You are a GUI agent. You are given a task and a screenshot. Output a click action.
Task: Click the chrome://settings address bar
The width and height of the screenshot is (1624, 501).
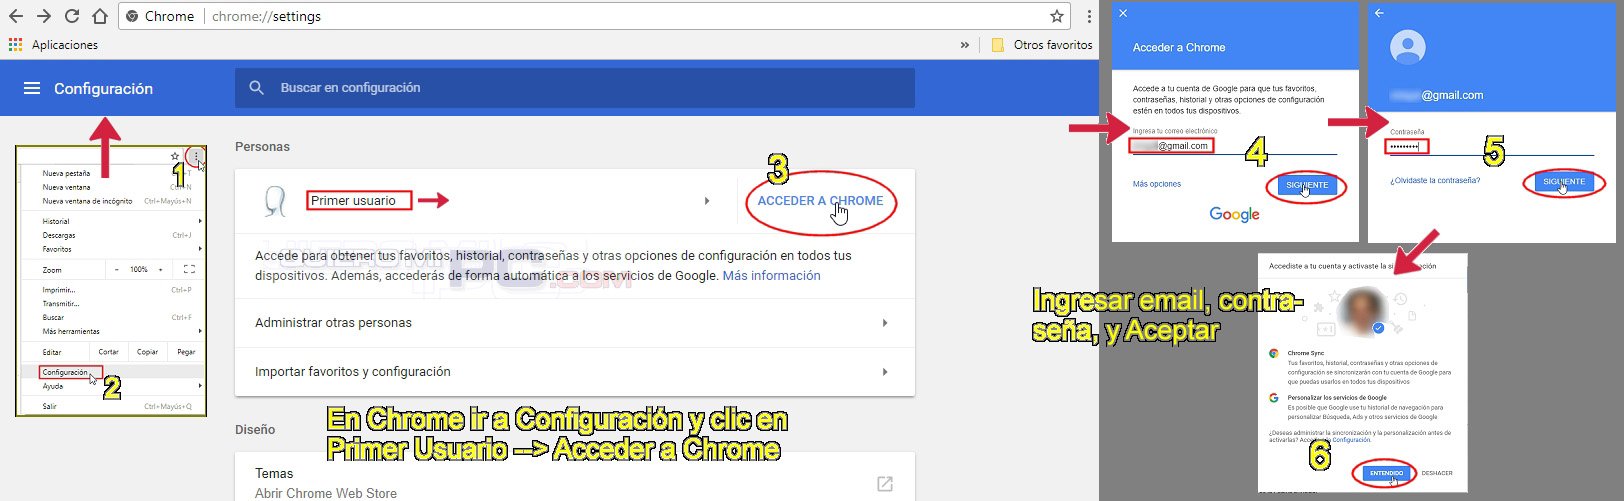(x=594, y=16)
